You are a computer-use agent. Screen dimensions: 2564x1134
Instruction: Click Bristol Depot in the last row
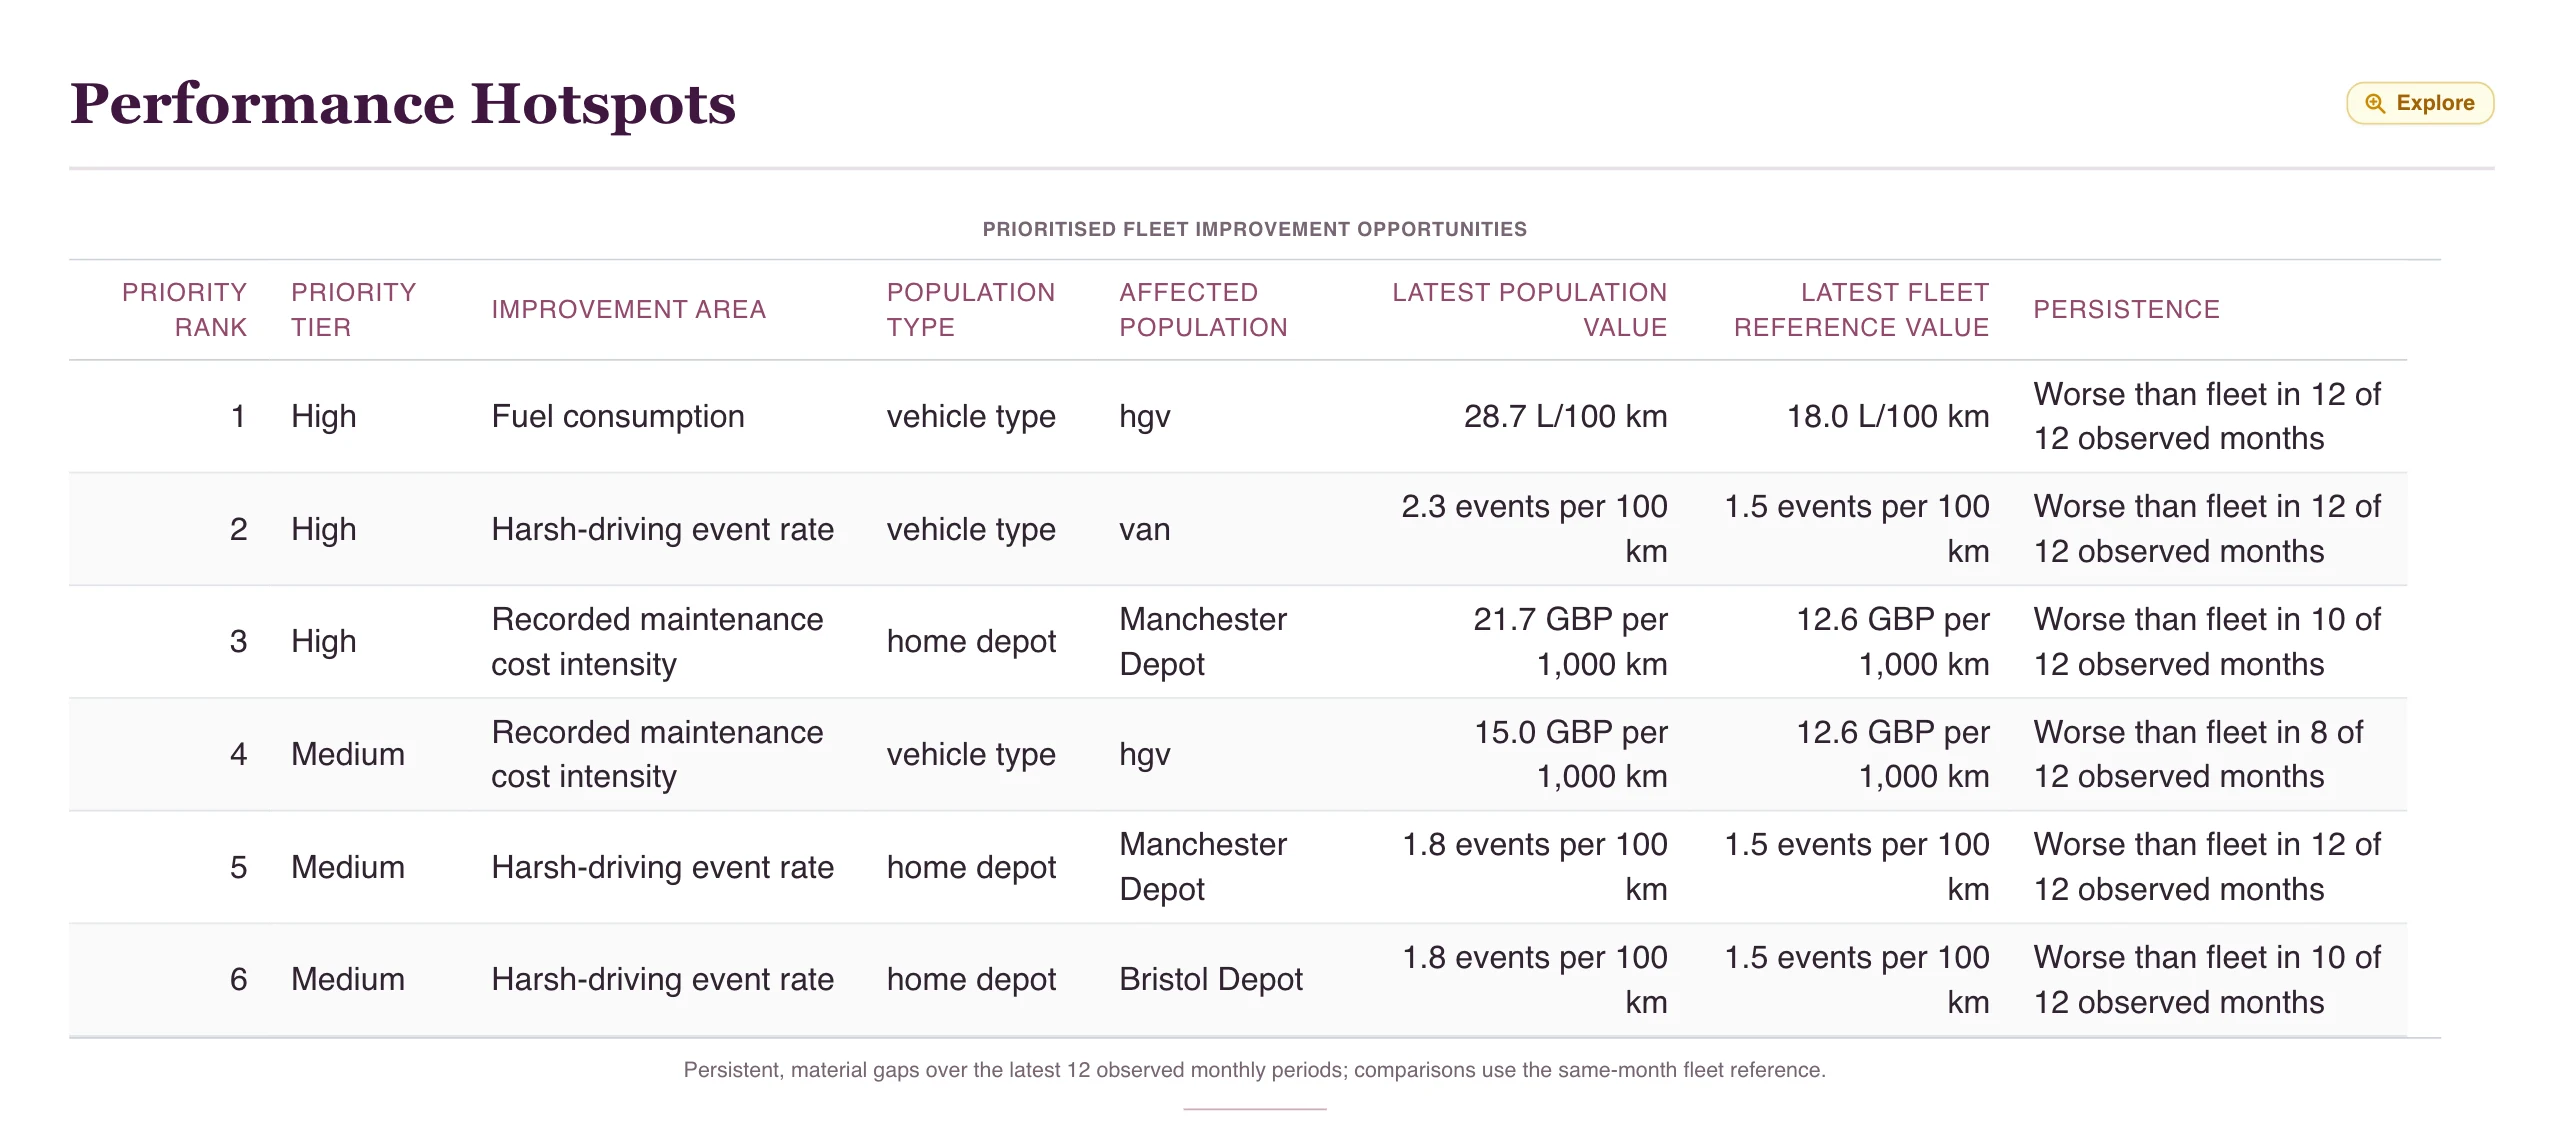click(x=1211, y=979)
